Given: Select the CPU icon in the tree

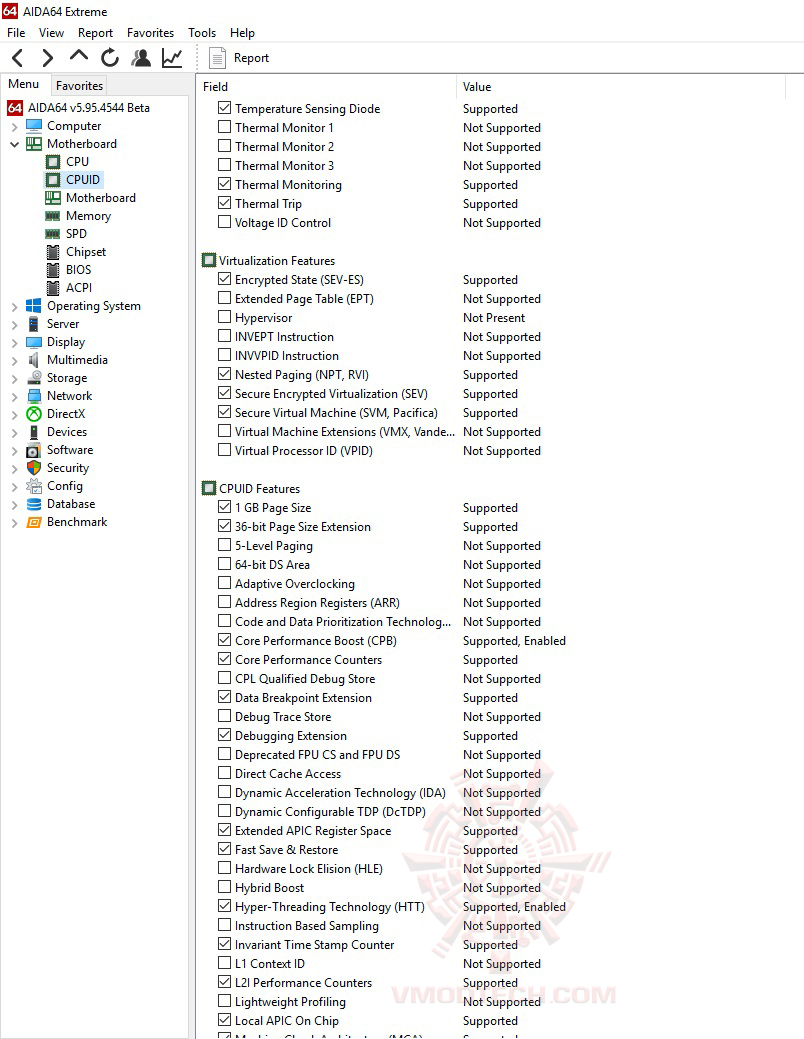Looking at the screenshot, I should [53, 162].
